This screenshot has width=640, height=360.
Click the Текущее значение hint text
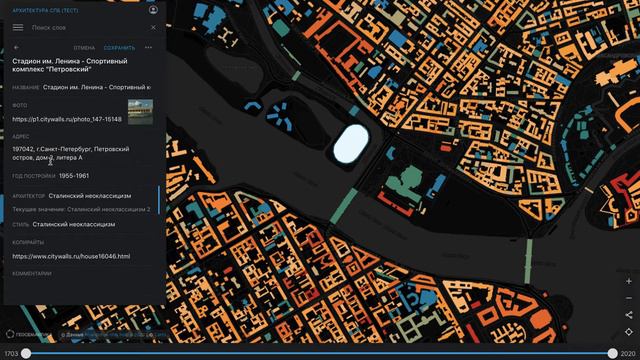point(81,209)
